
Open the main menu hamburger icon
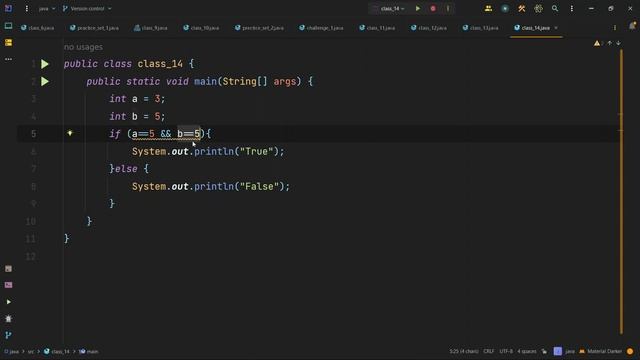click(x=27, y=9)
